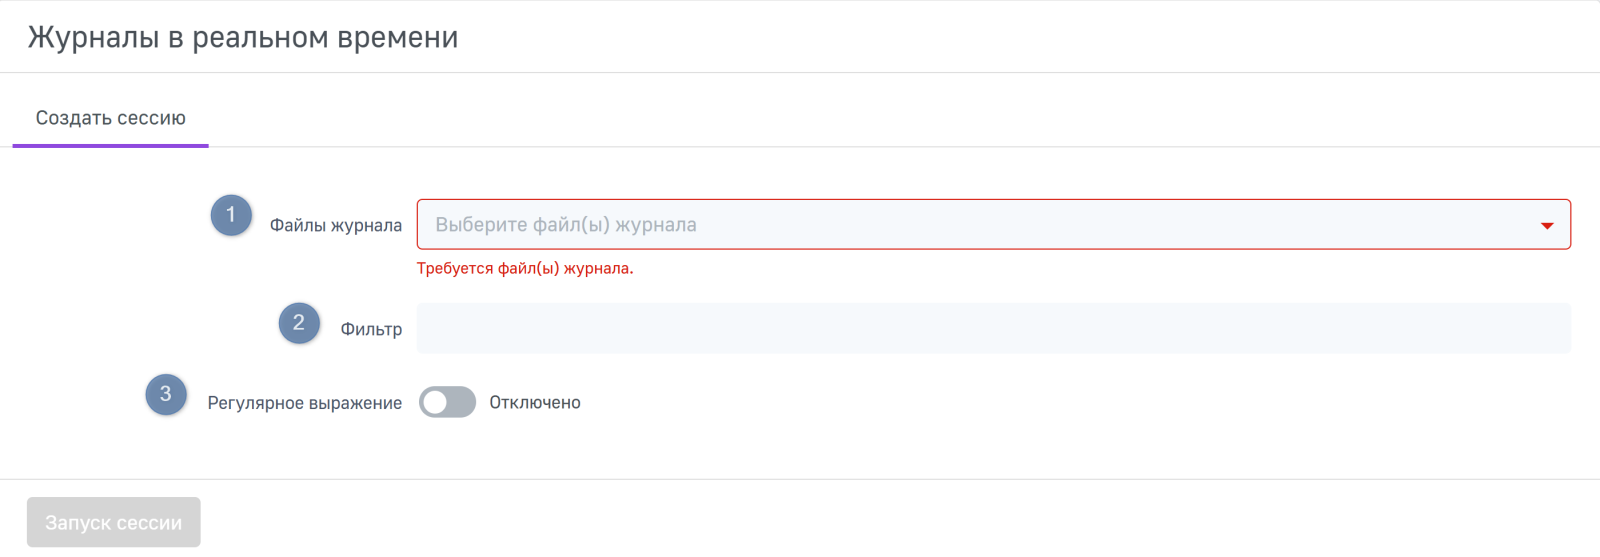Image resolution: width=1600 pixels, height=557 pixels.
Task: Click the "Фильтр" field label
Action: [371, 329]
